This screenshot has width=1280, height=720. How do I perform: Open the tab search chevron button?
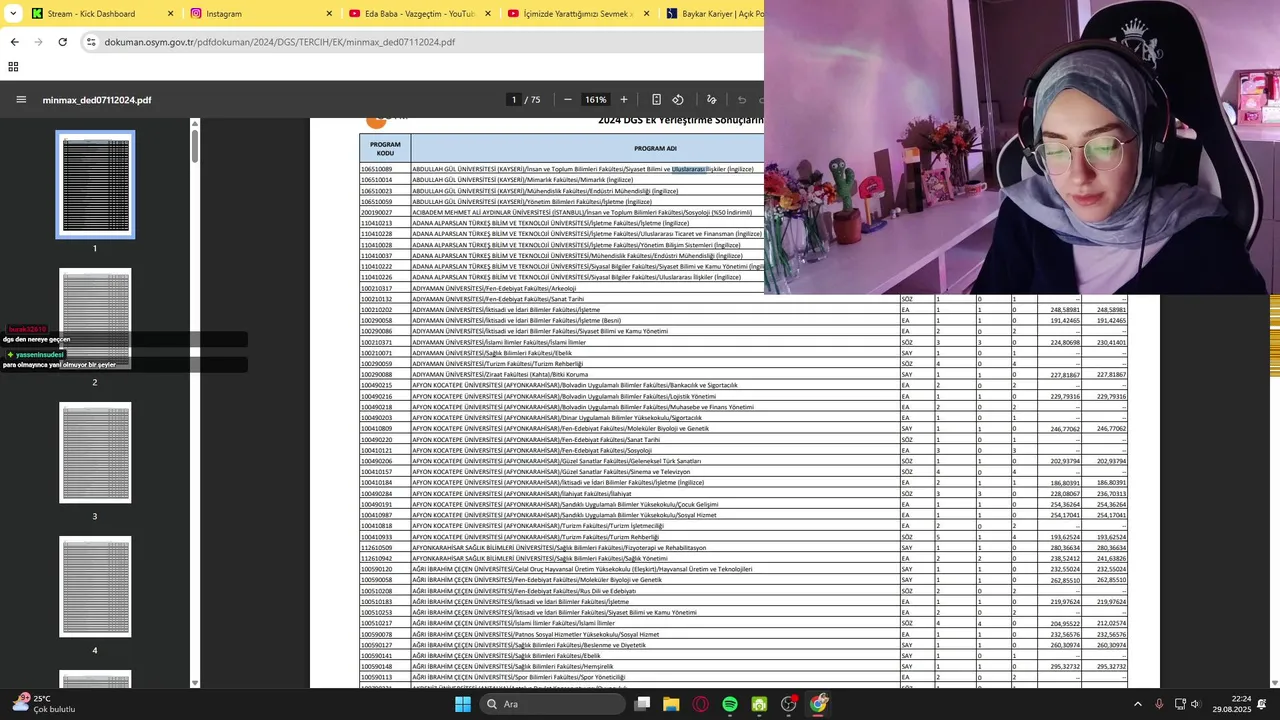point(12,14)
